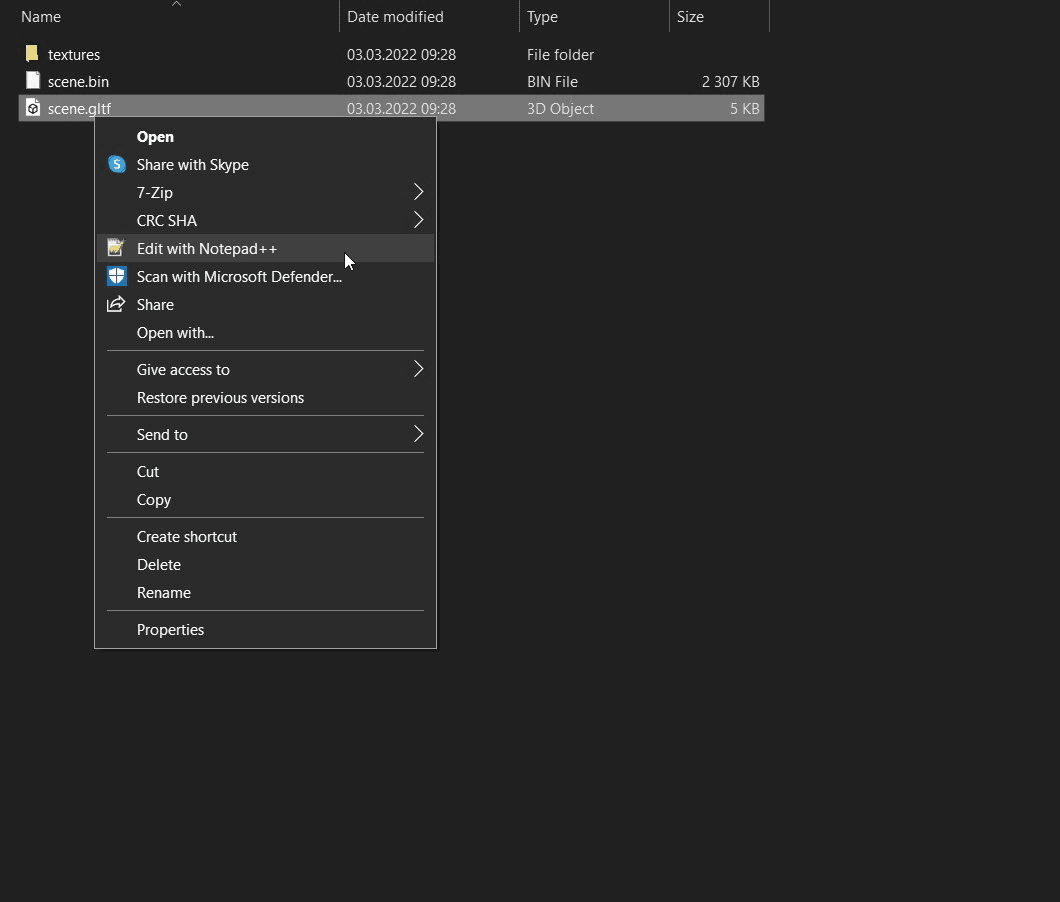1060x902 pixels.
Task: Click the Share arrow icon
Action: coord(117,305)
